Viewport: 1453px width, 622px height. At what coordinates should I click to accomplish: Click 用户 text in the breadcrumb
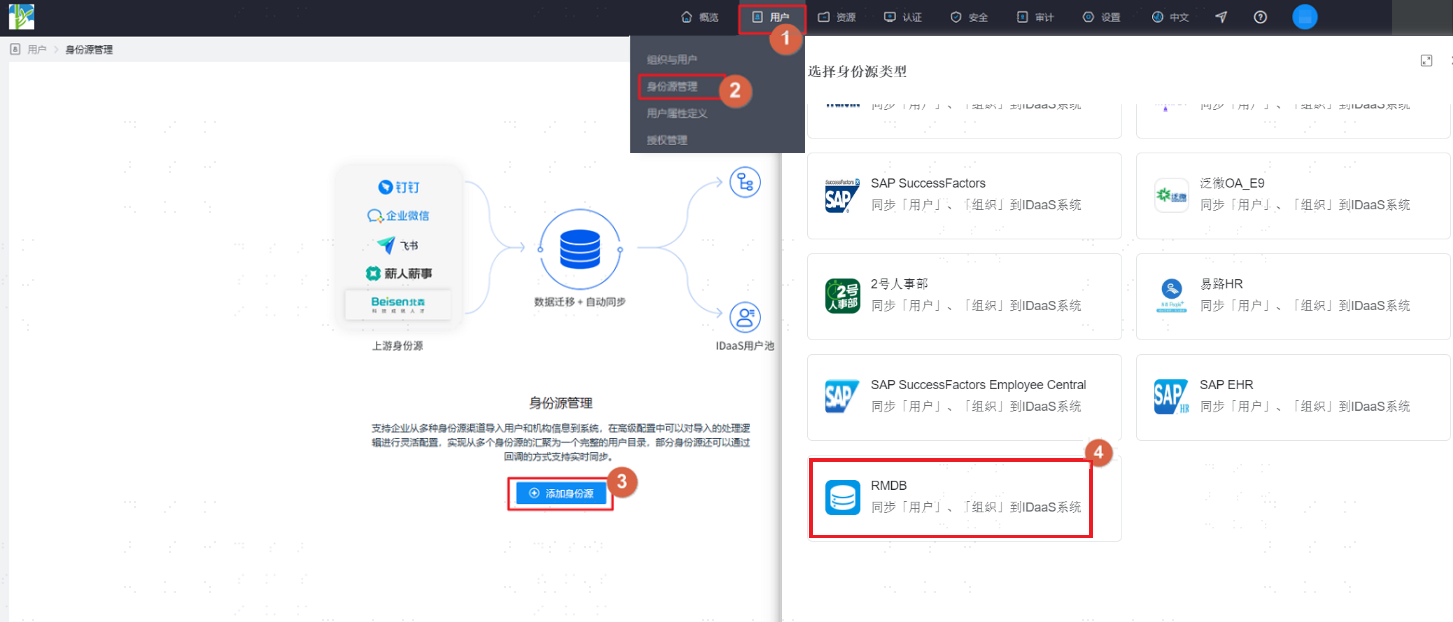click(37, 49)
